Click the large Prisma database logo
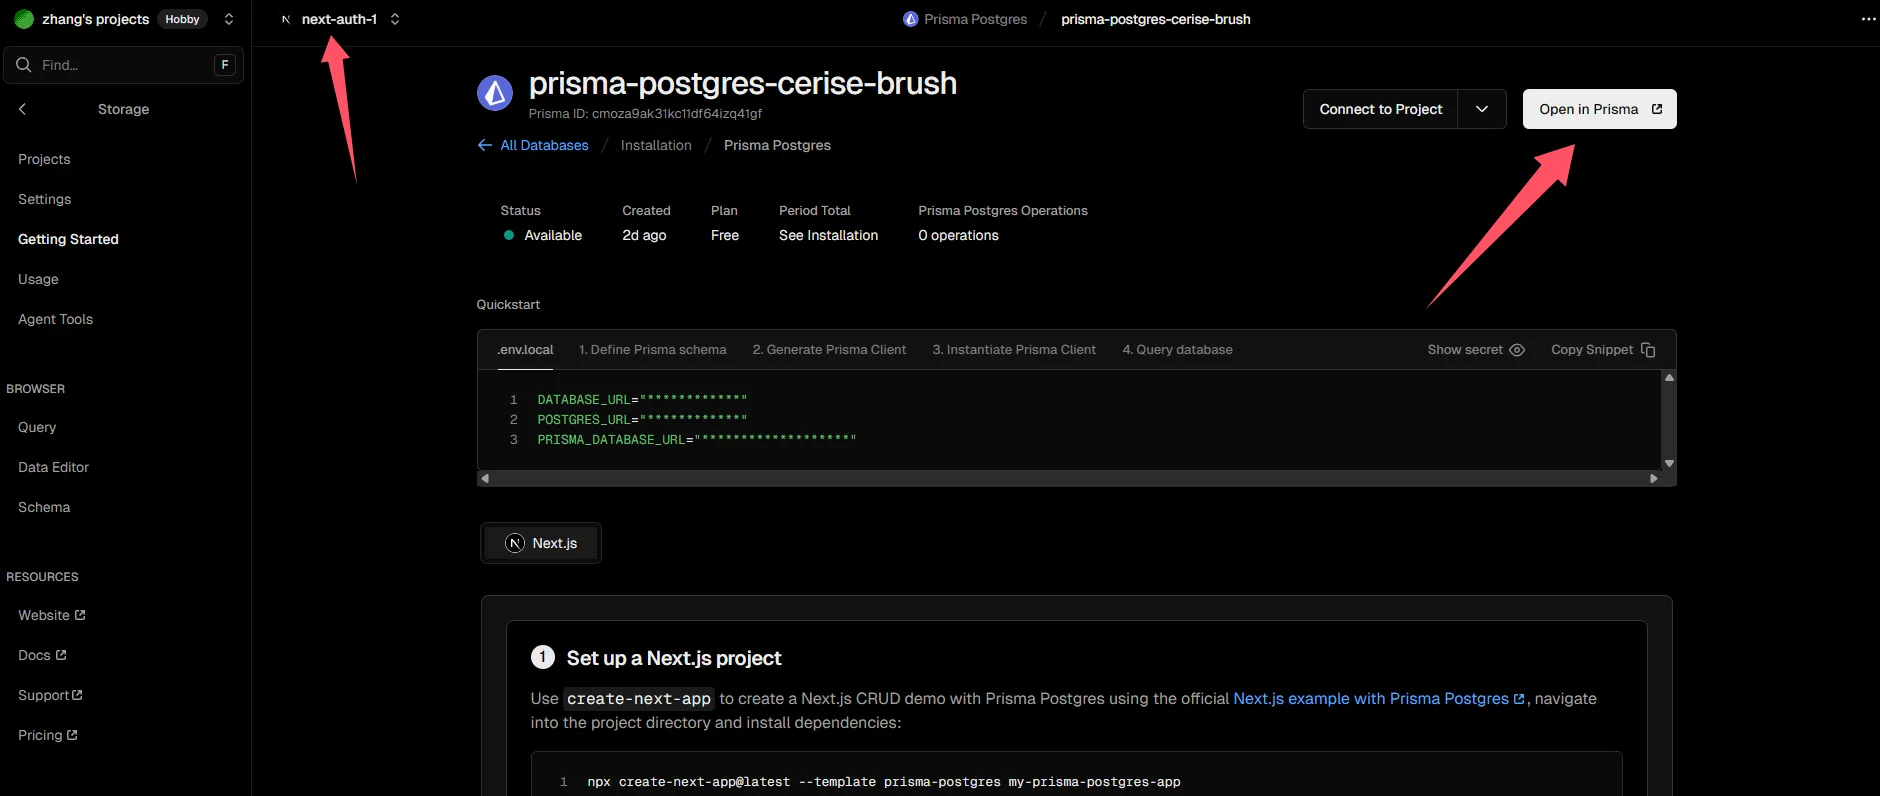This screenshot has height=796, width=1880. point(495,93)
